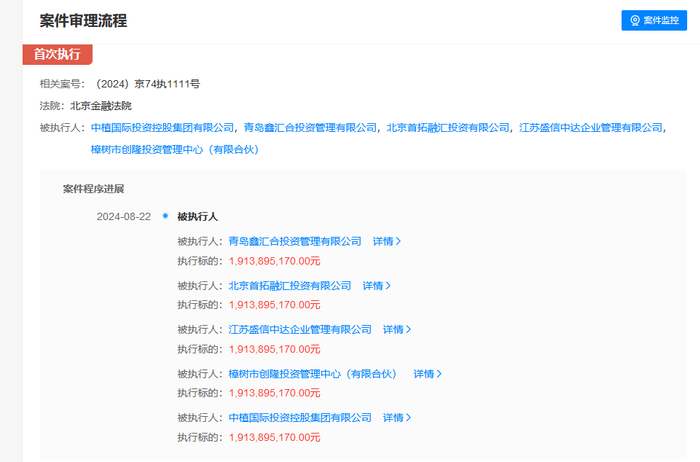Open 青岛鑫汇合投资管理有限公司 in progress list
This screenshot has height=462, width=700.
tap(295, 241)
